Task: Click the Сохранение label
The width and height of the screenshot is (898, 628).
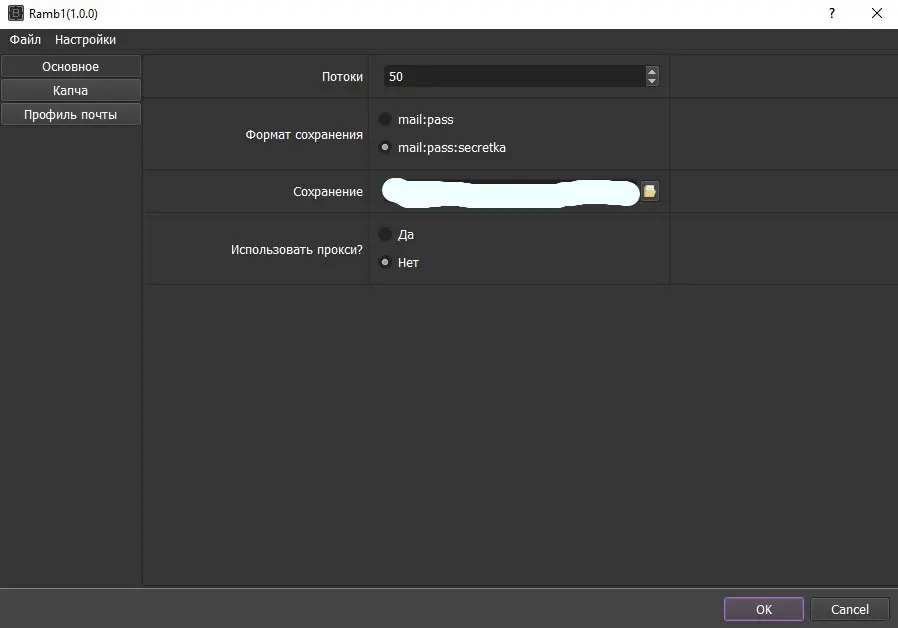Action: (x=328, y=192)
